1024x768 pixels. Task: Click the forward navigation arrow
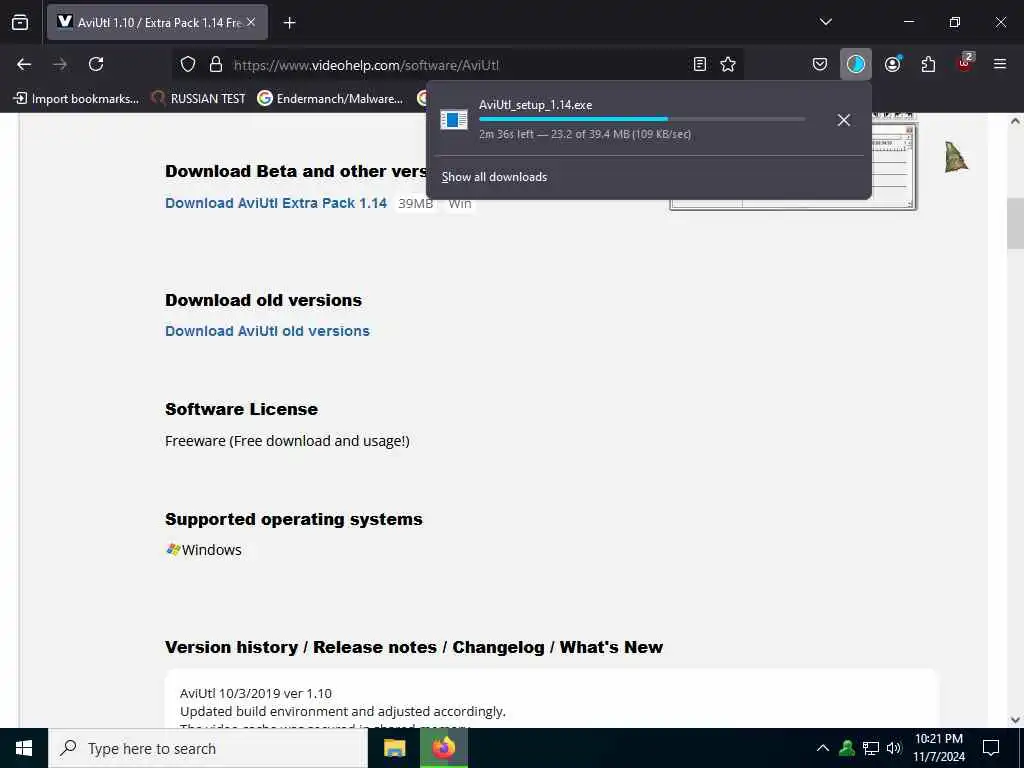[x=59, y=64]
